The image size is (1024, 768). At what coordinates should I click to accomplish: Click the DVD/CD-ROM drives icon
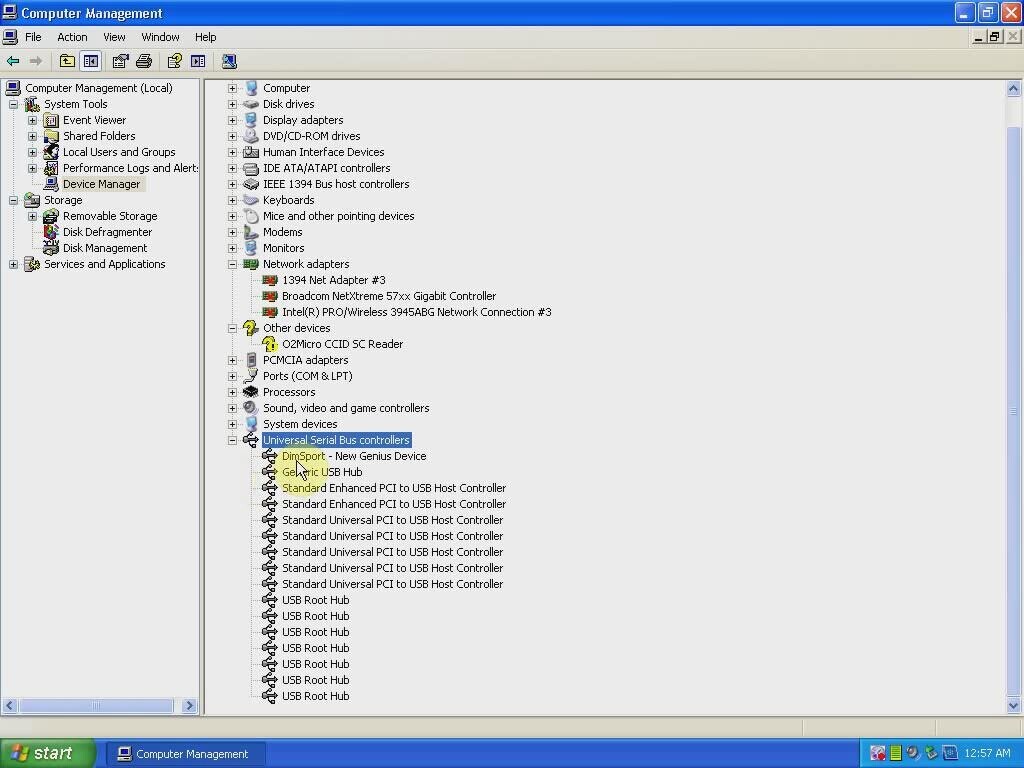[250, 136]
